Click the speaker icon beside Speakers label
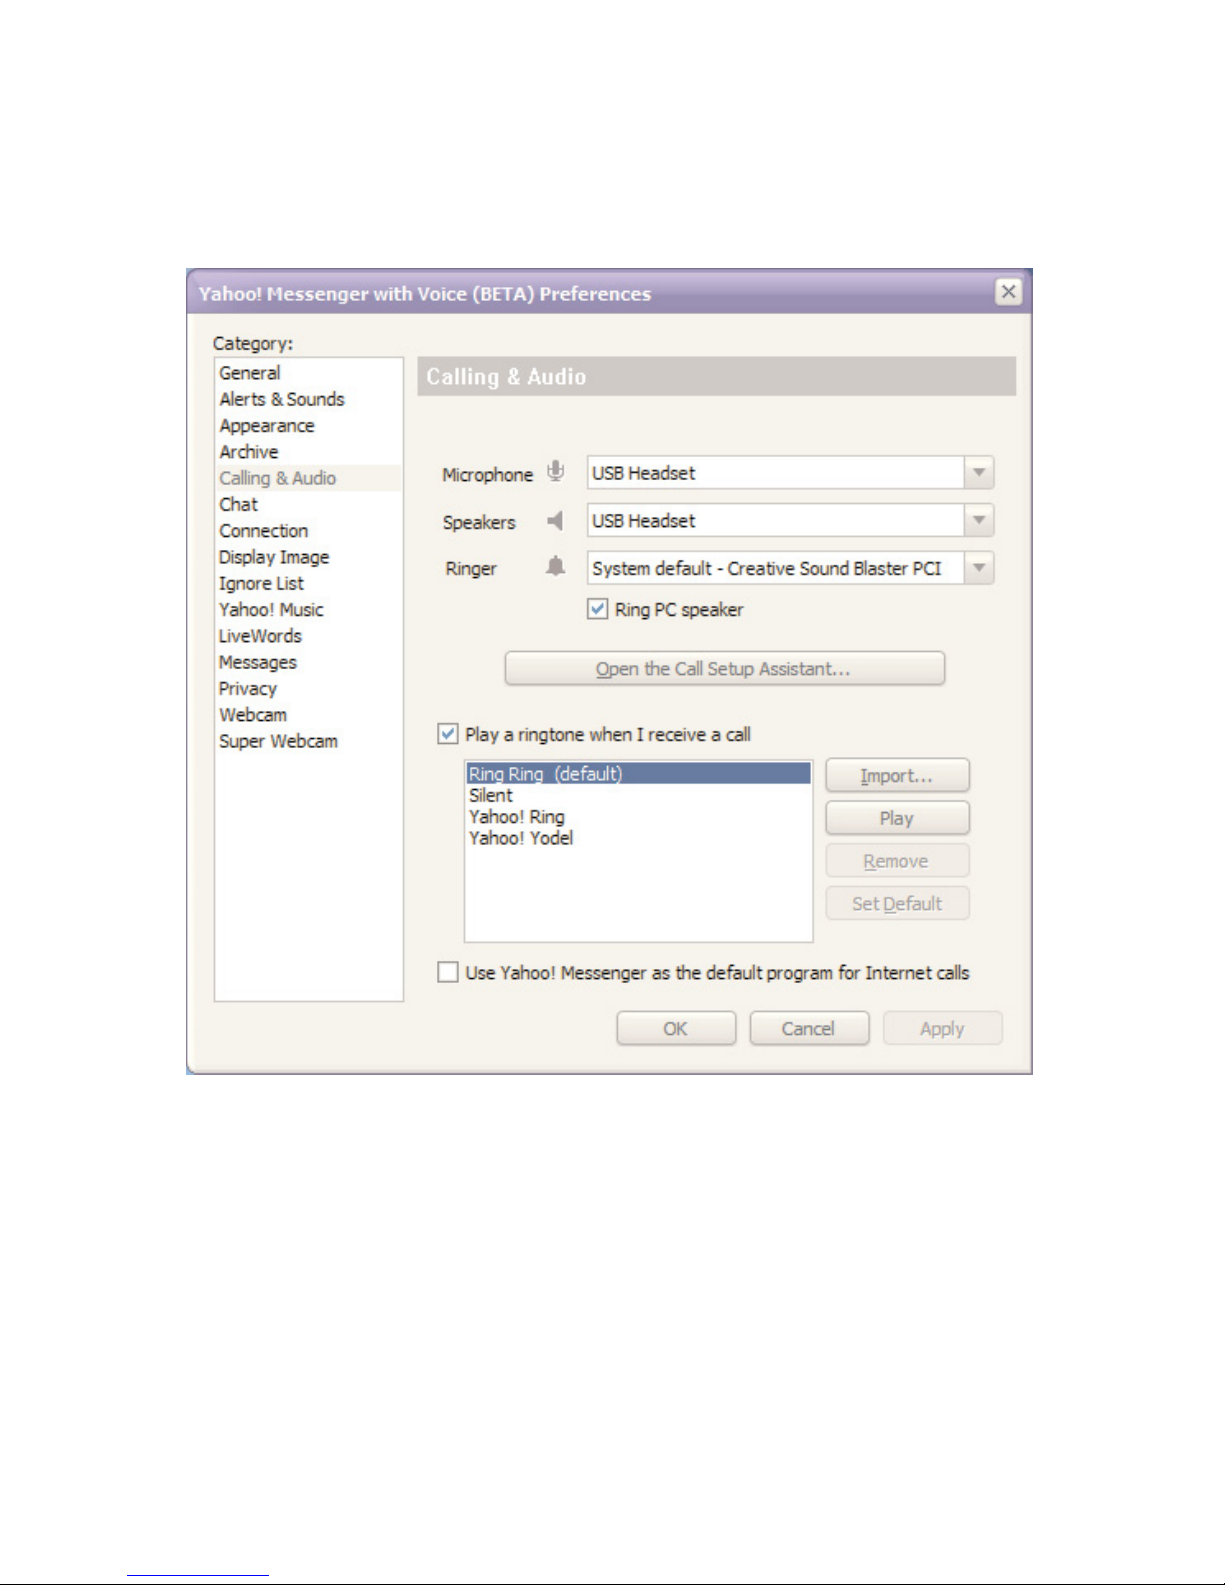This screenshot has width=1225, height=1585. (x=556, y=520)
